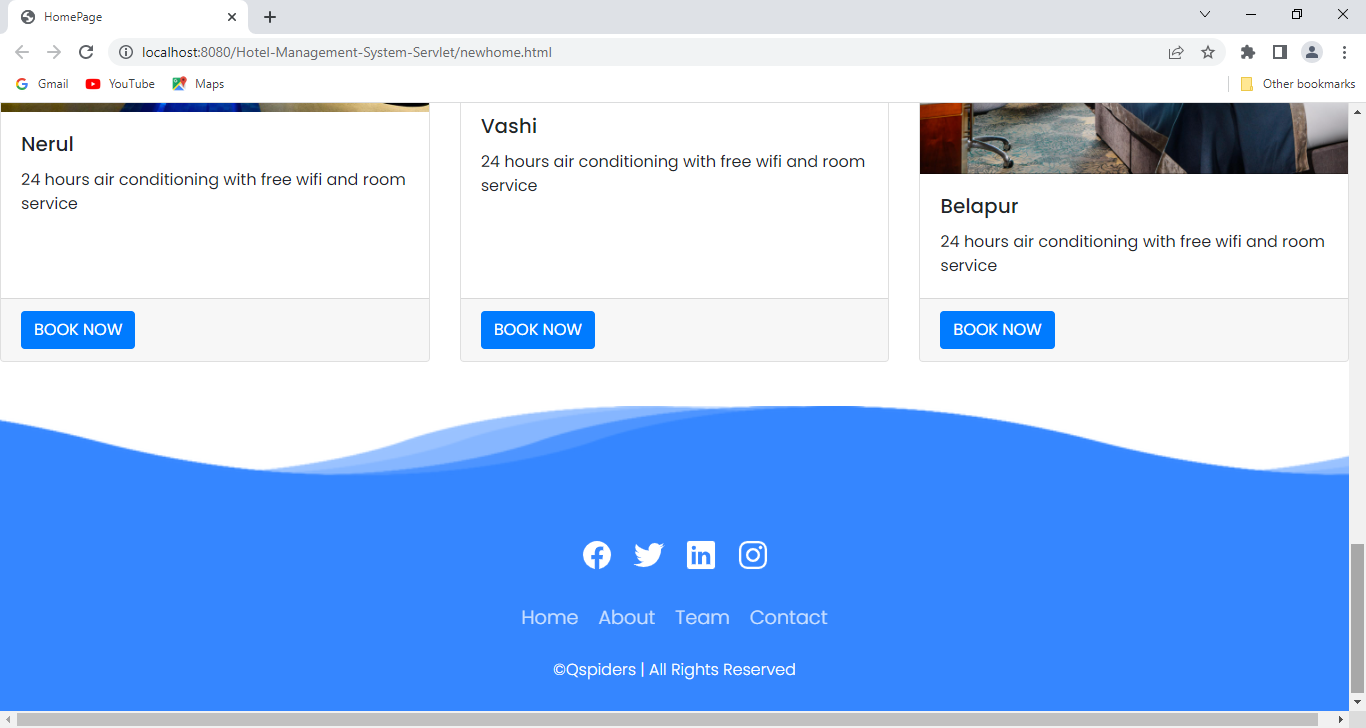Click the Belapur card title
Image resolution: width=1366 pixels, height=728 pixels.
[979, 206]
